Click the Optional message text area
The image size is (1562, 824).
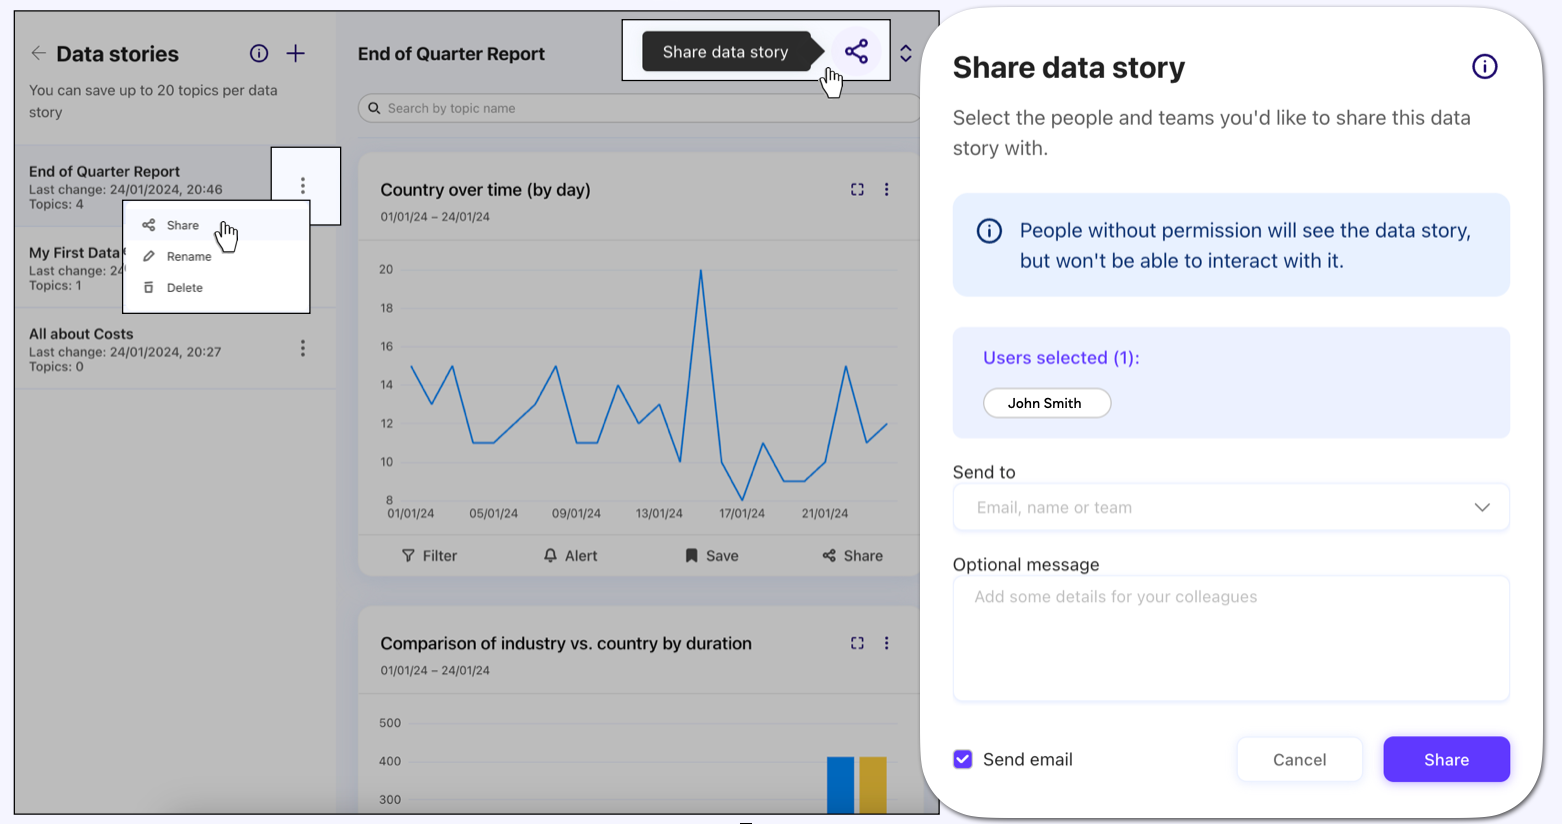click(1230, 638)
